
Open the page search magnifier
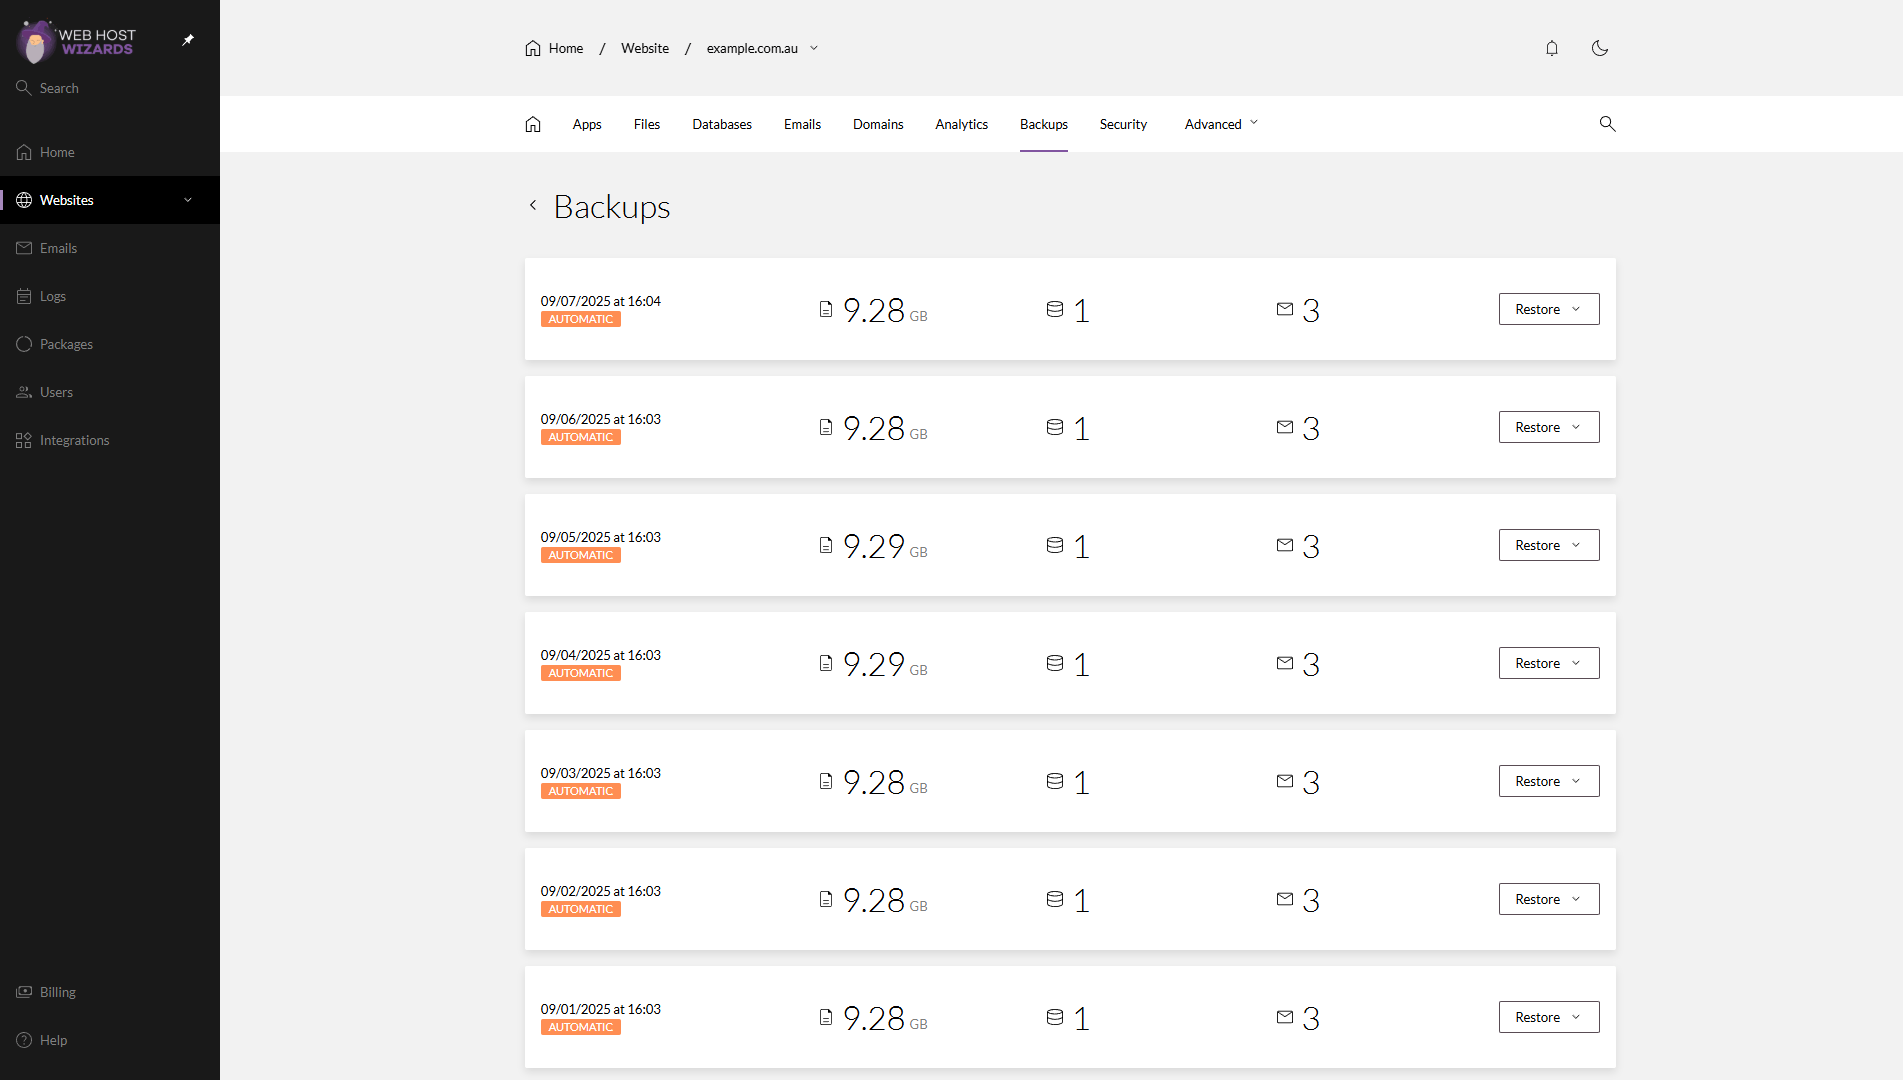point(1607,123)
